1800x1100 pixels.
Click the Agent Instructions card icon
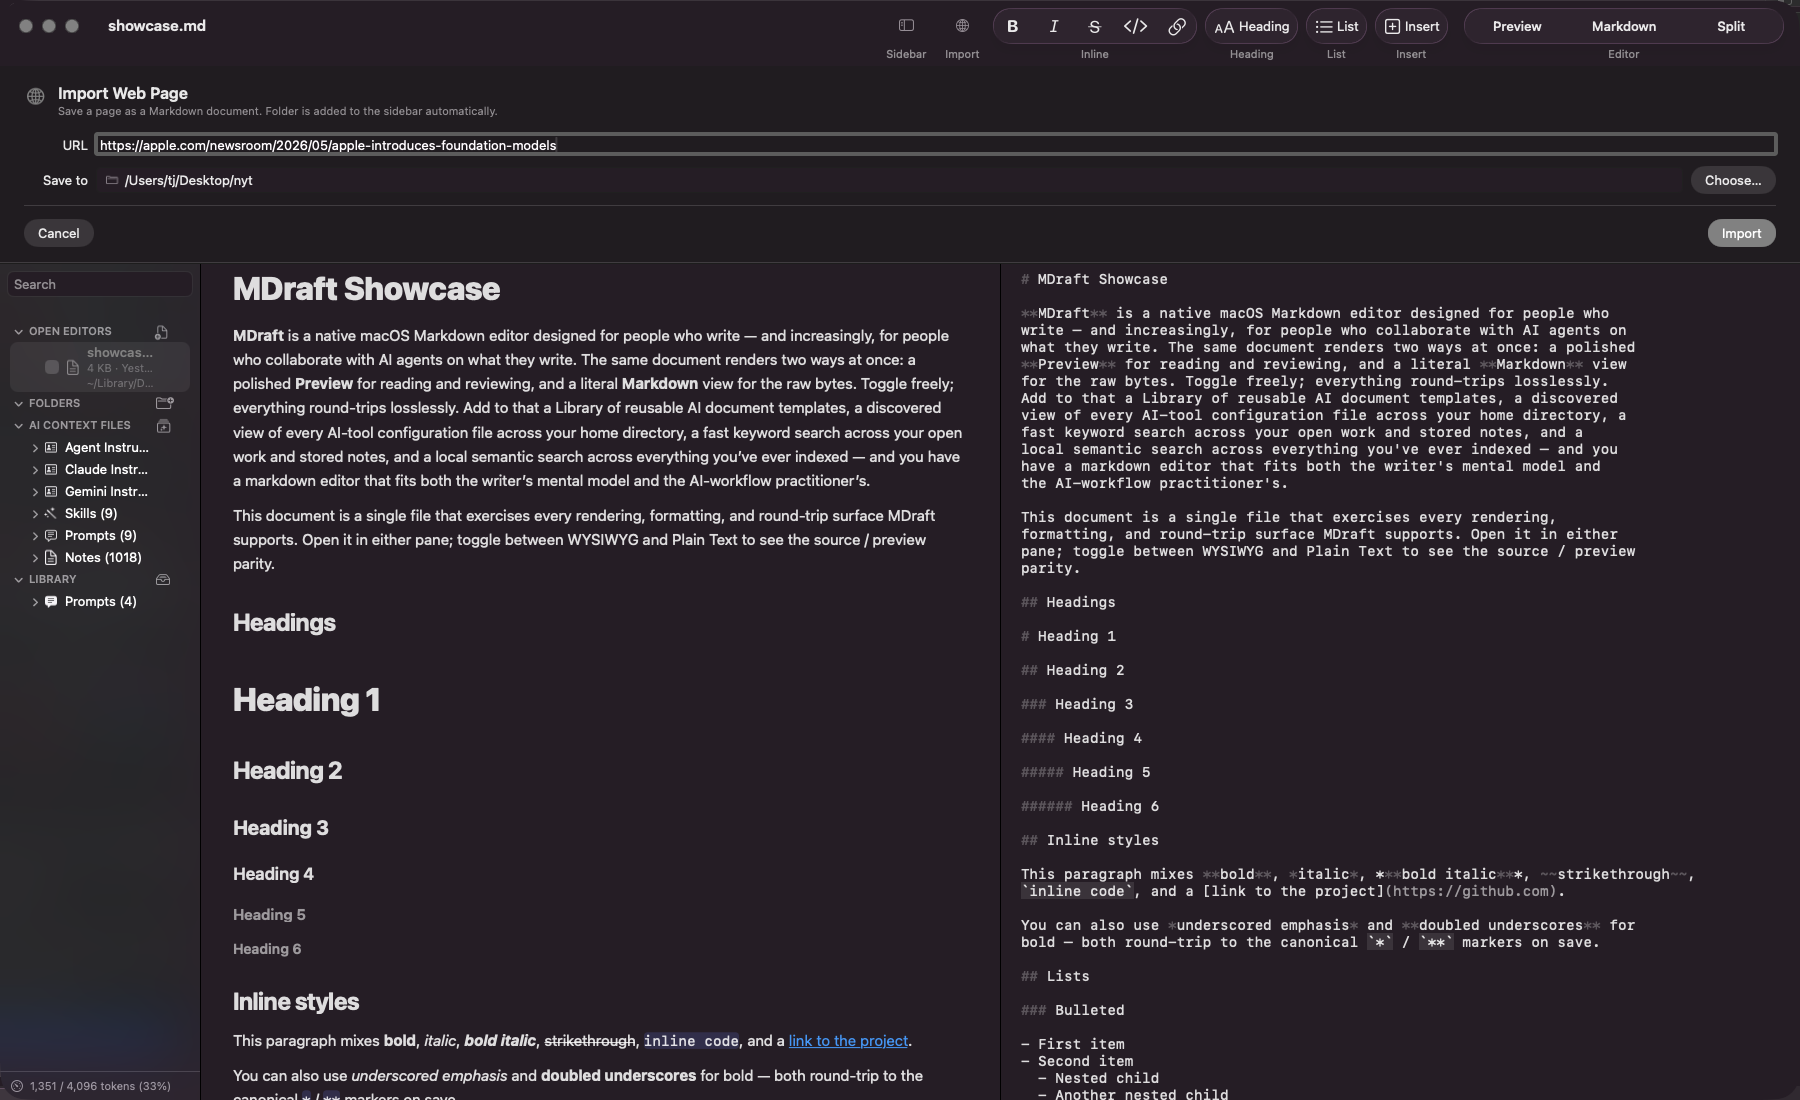(x=51, y=447)
